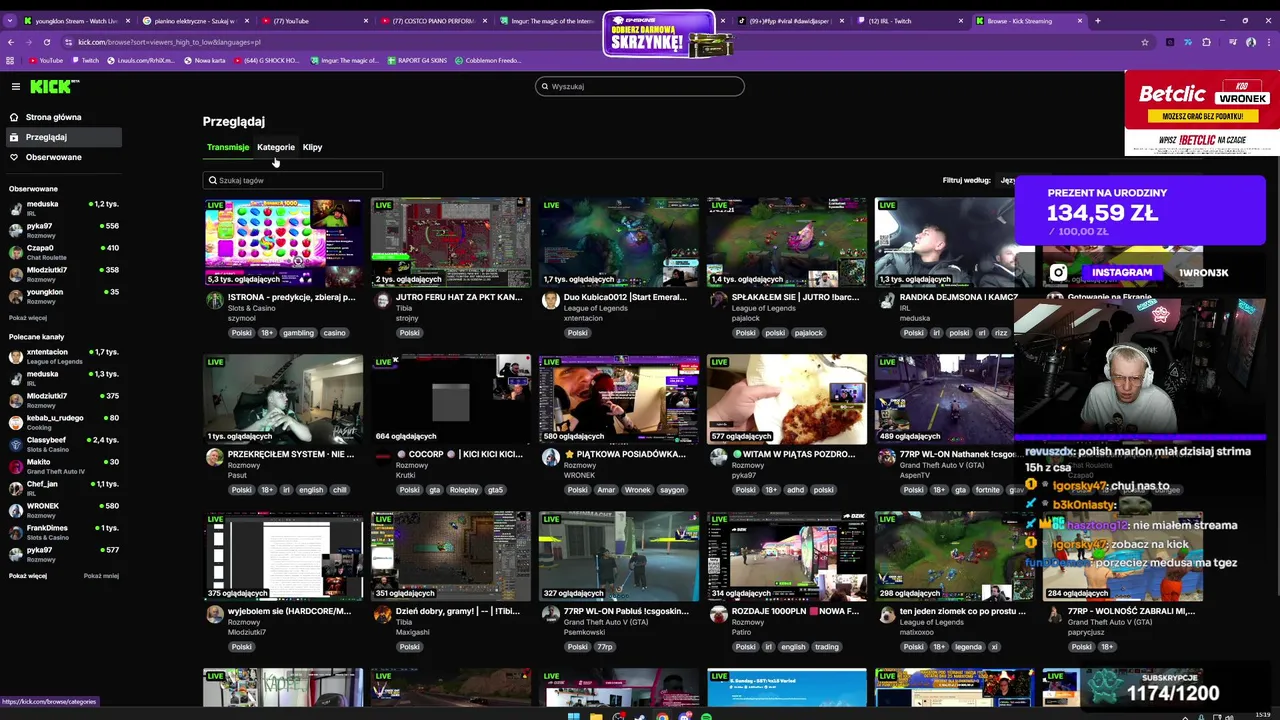Open kebab_u_rudego in recommended channels
1280x720 pixels.
pos(64,422)
